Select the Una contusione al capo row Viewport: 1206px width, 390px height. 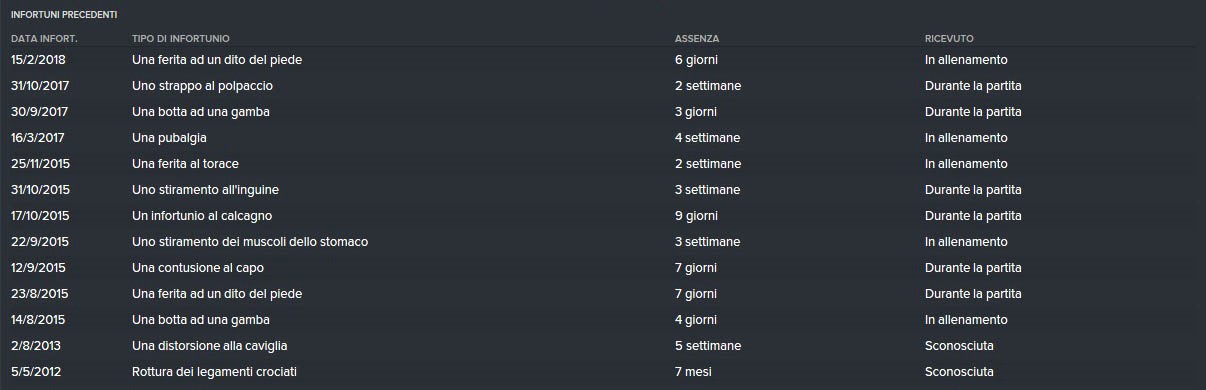(603, 268)
